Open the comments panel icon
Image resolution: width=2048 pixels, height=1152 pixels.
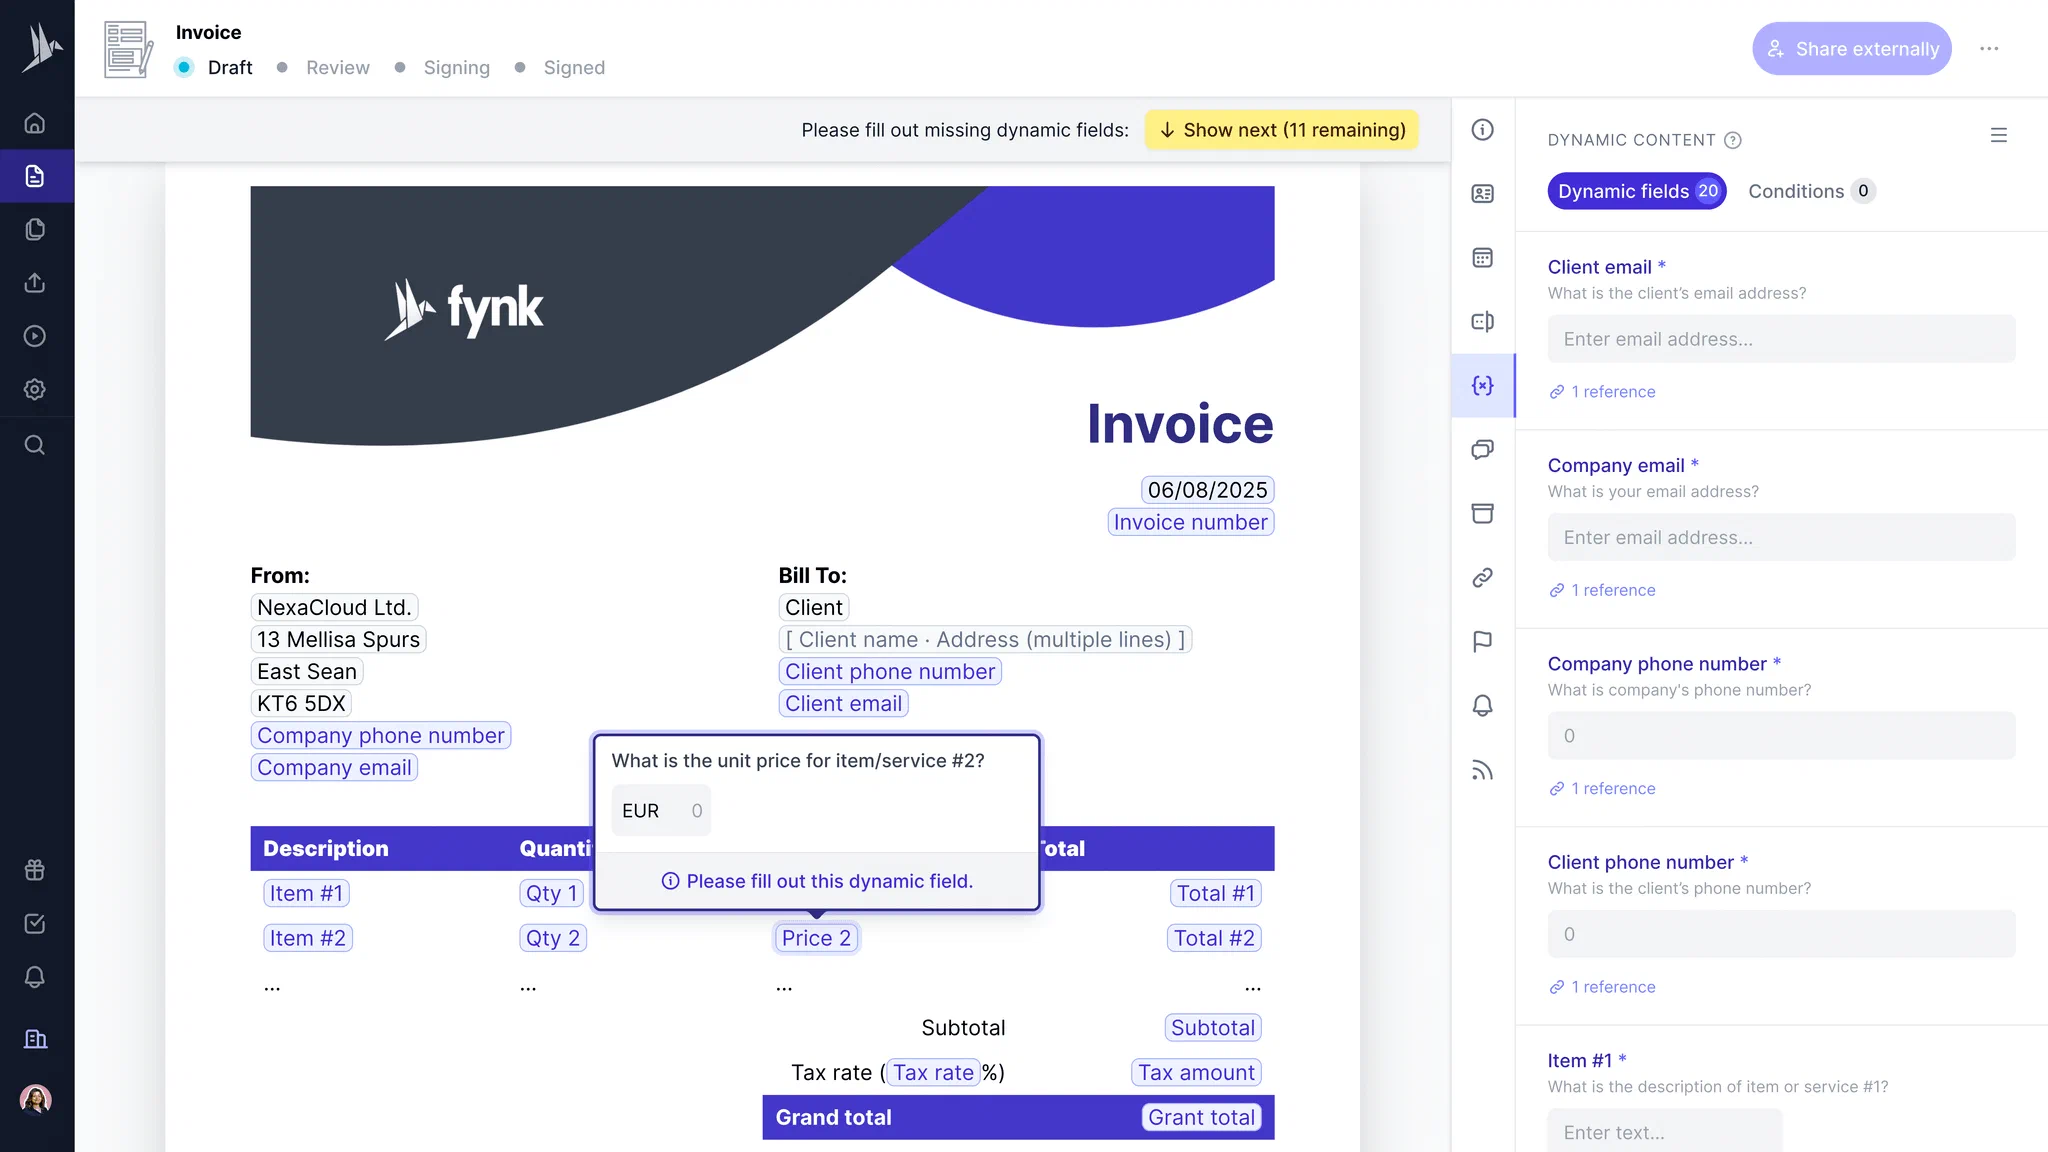coord(1483,449)
